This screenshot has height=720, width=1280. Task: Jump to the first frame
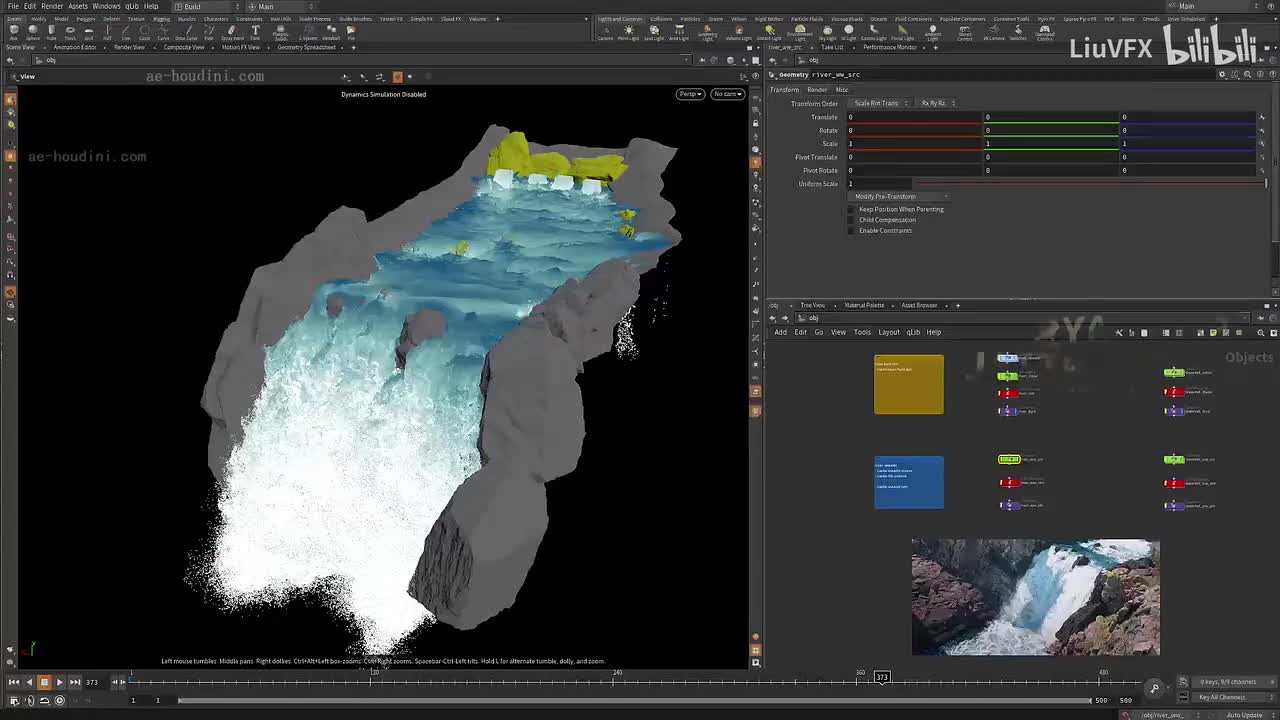13,682
